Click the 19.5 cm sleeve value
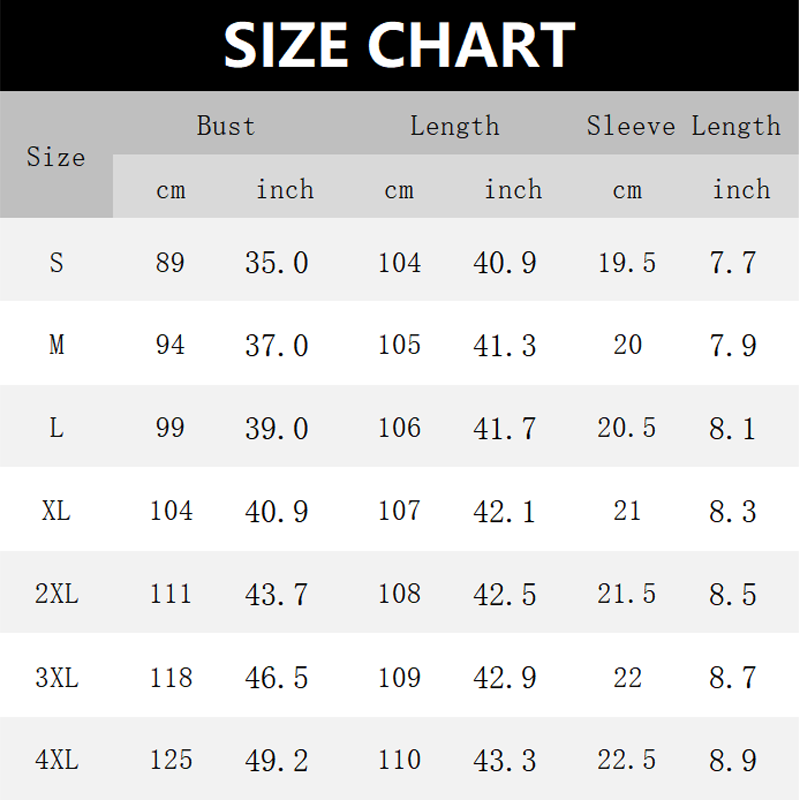800x800 pixels. point(627,263)
